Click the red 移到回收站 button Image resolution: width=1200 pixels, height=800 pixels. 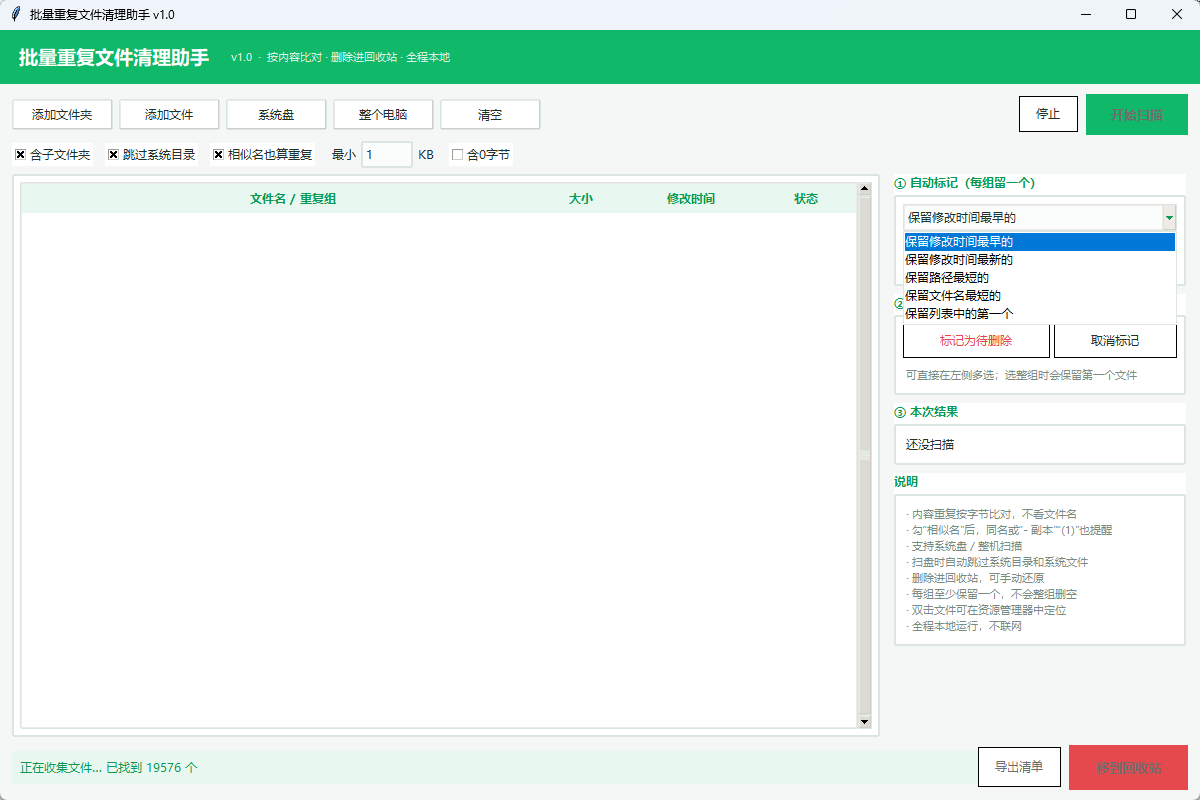[x=1129, y=768]
